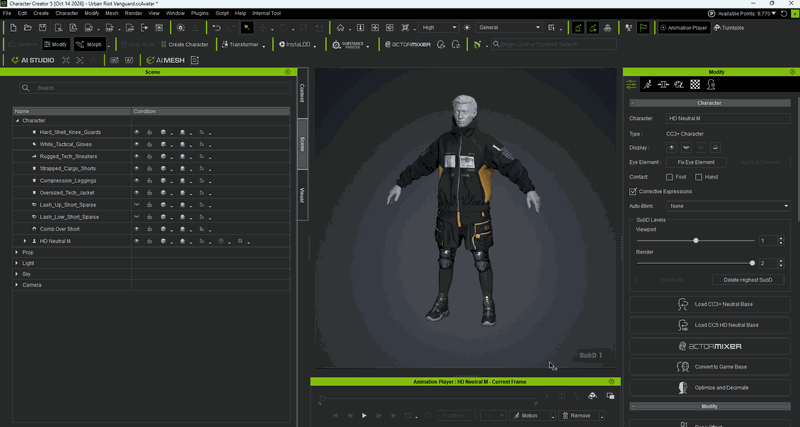Toggle Comb Over Short hair visibility
800x427 pixels.
[136, 229]
